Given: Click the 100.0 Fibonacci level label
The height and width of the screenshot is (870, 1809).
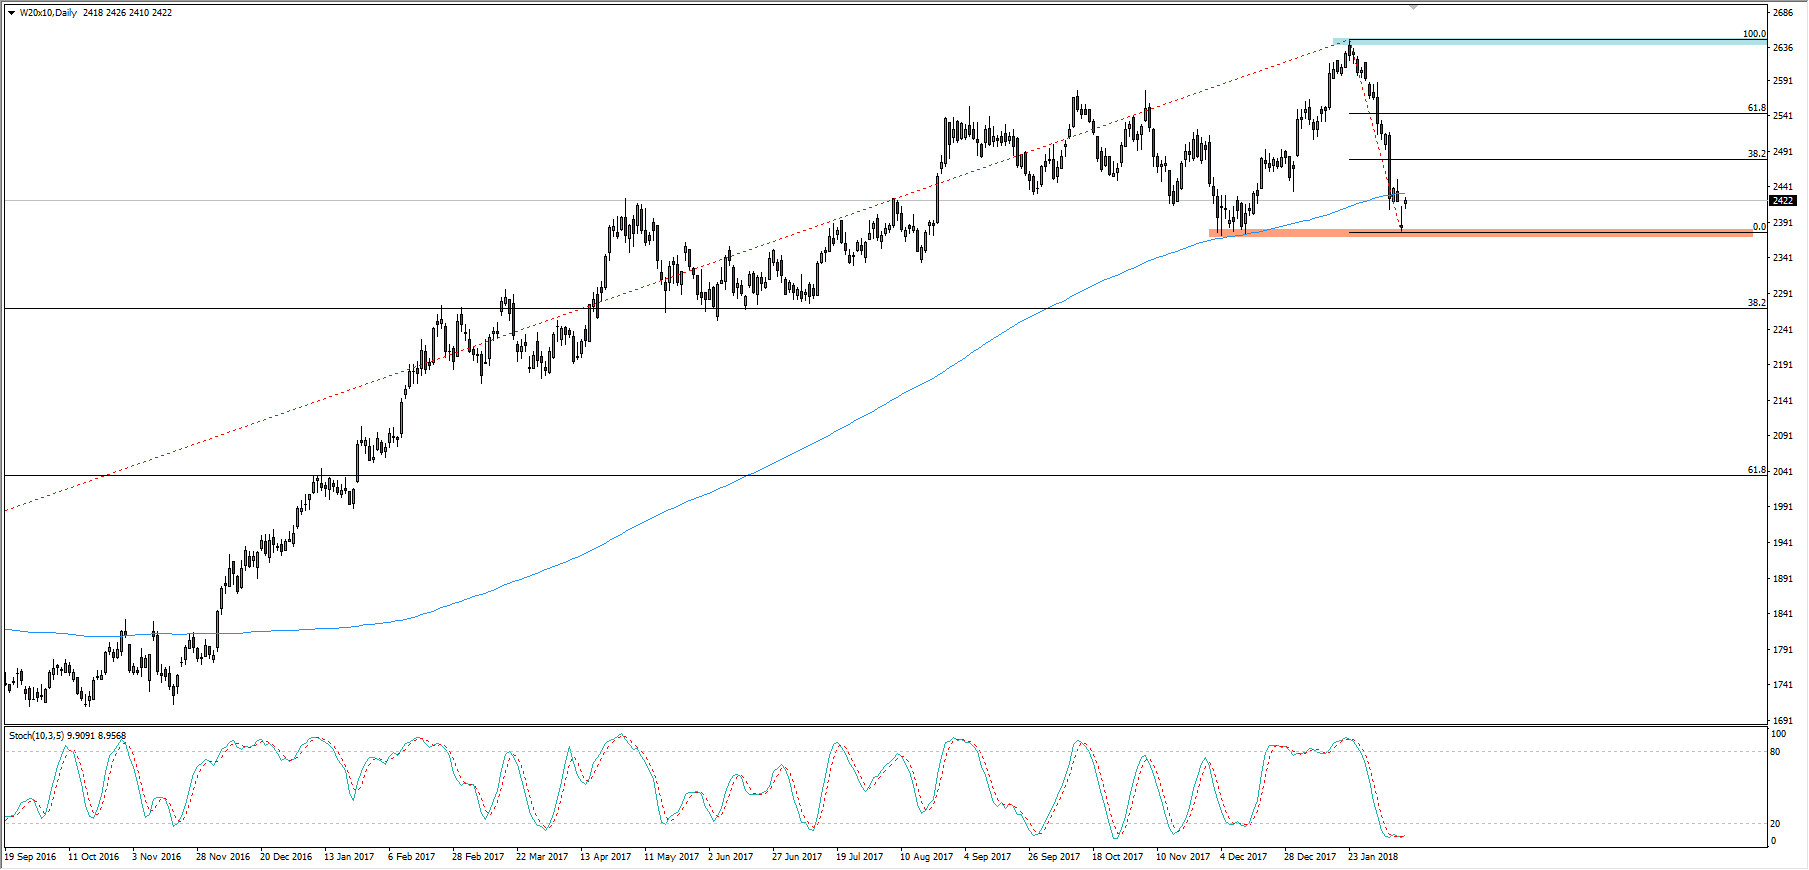Looking at the screenshot, I should (1754, 34).
